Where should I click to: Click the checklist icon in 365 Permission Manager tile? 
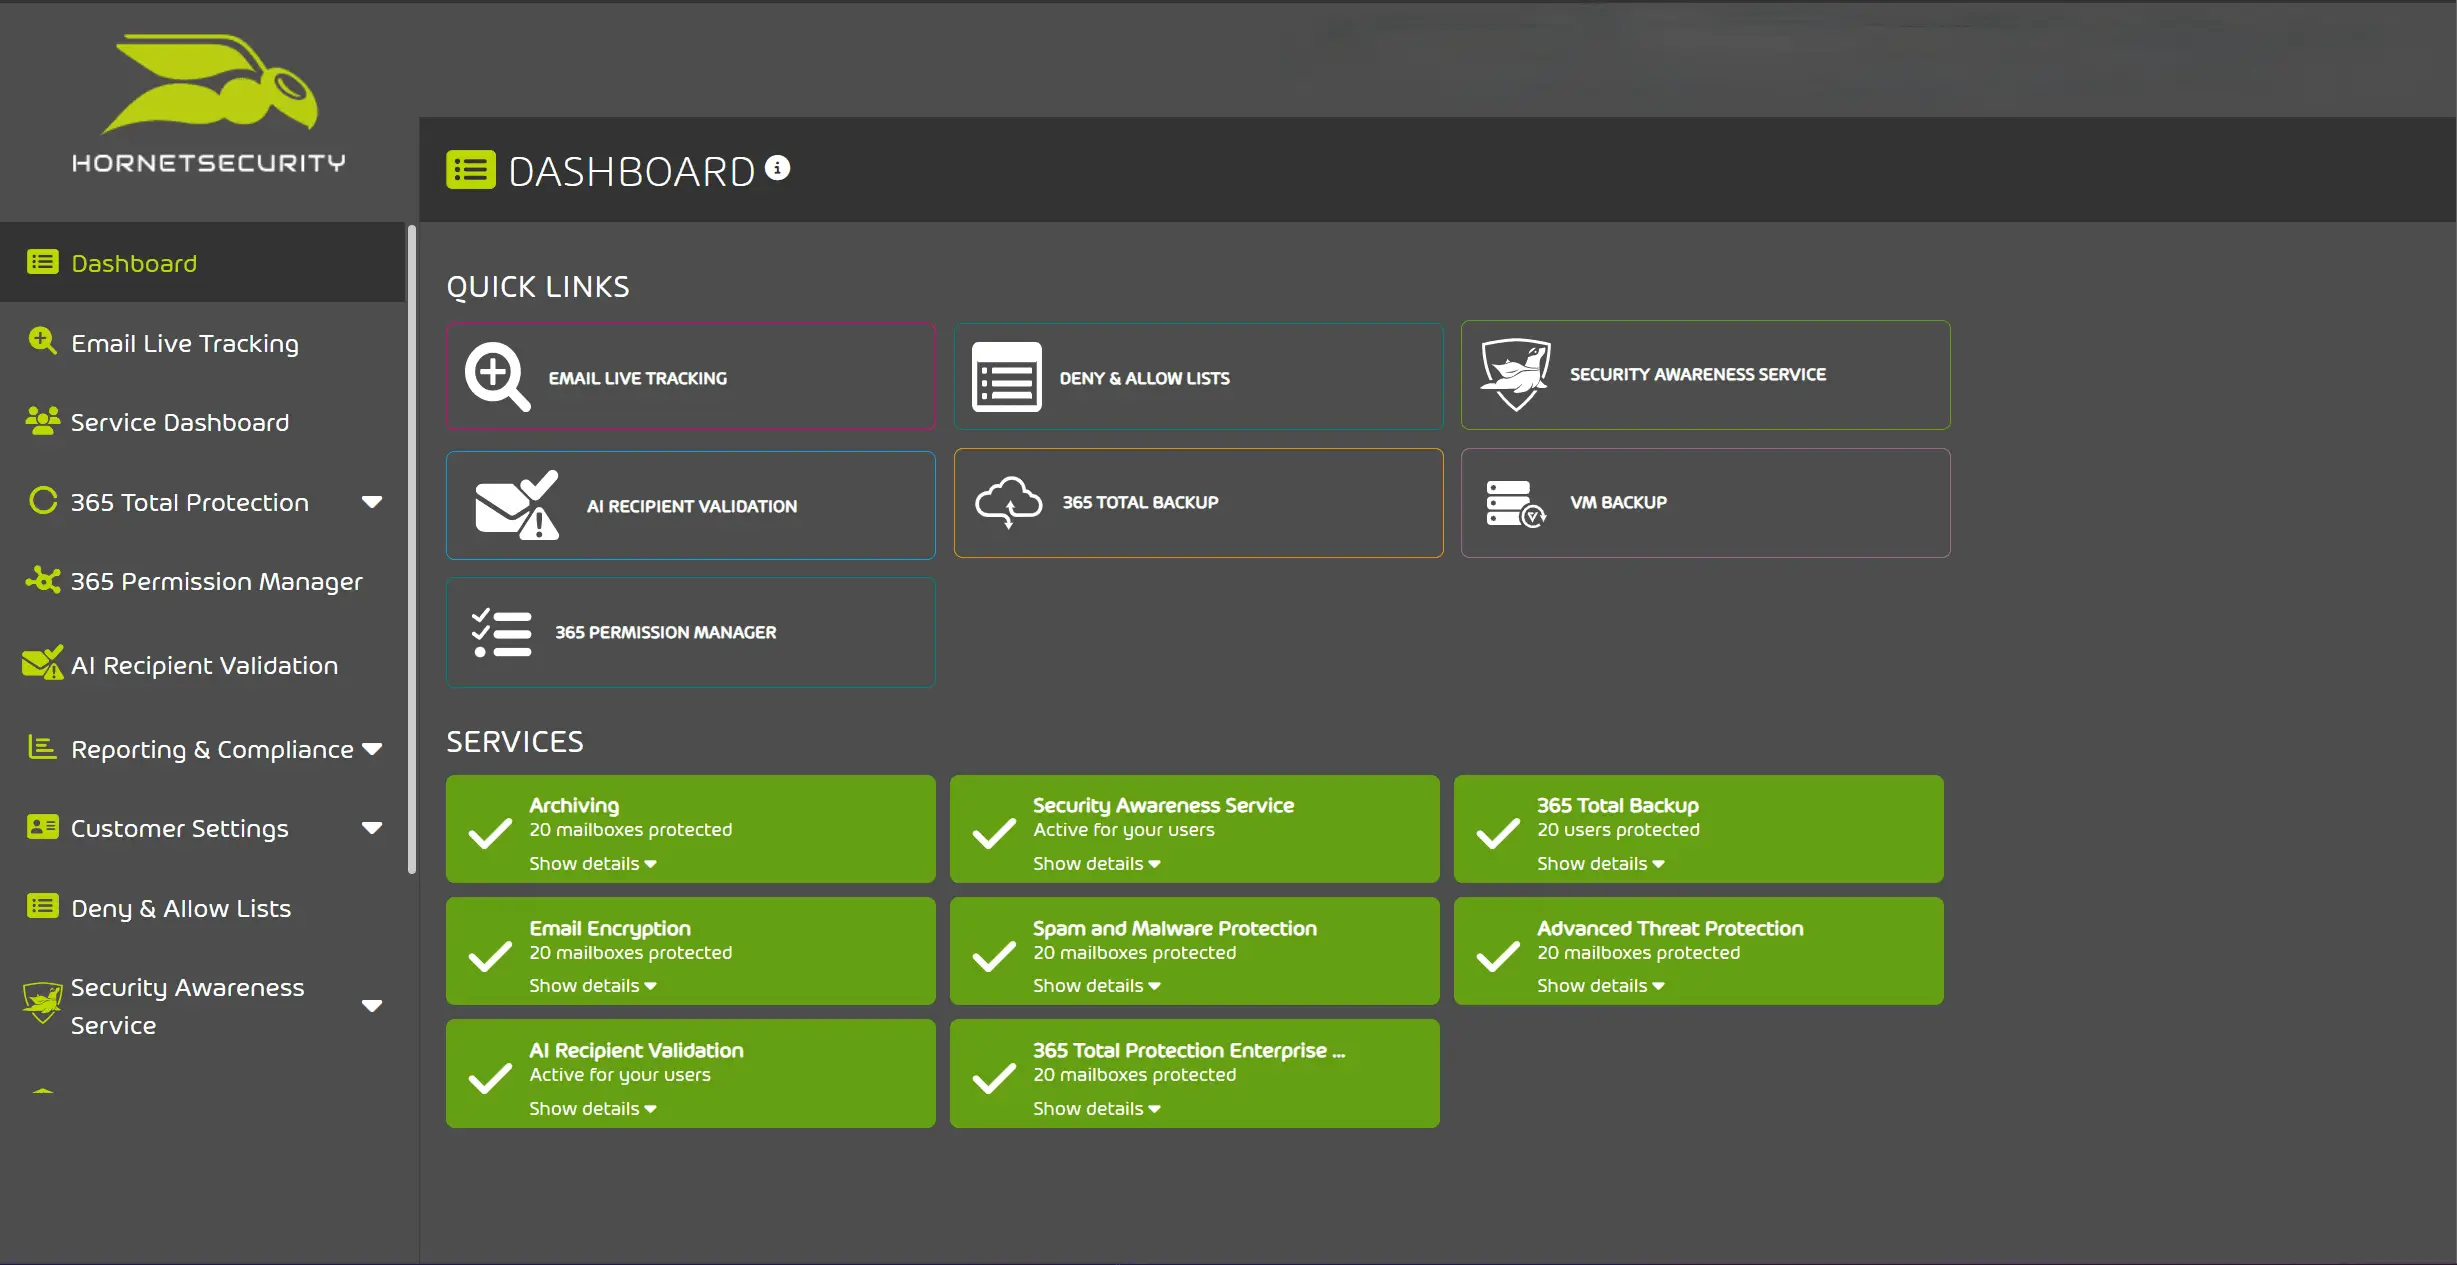(502, 632)
